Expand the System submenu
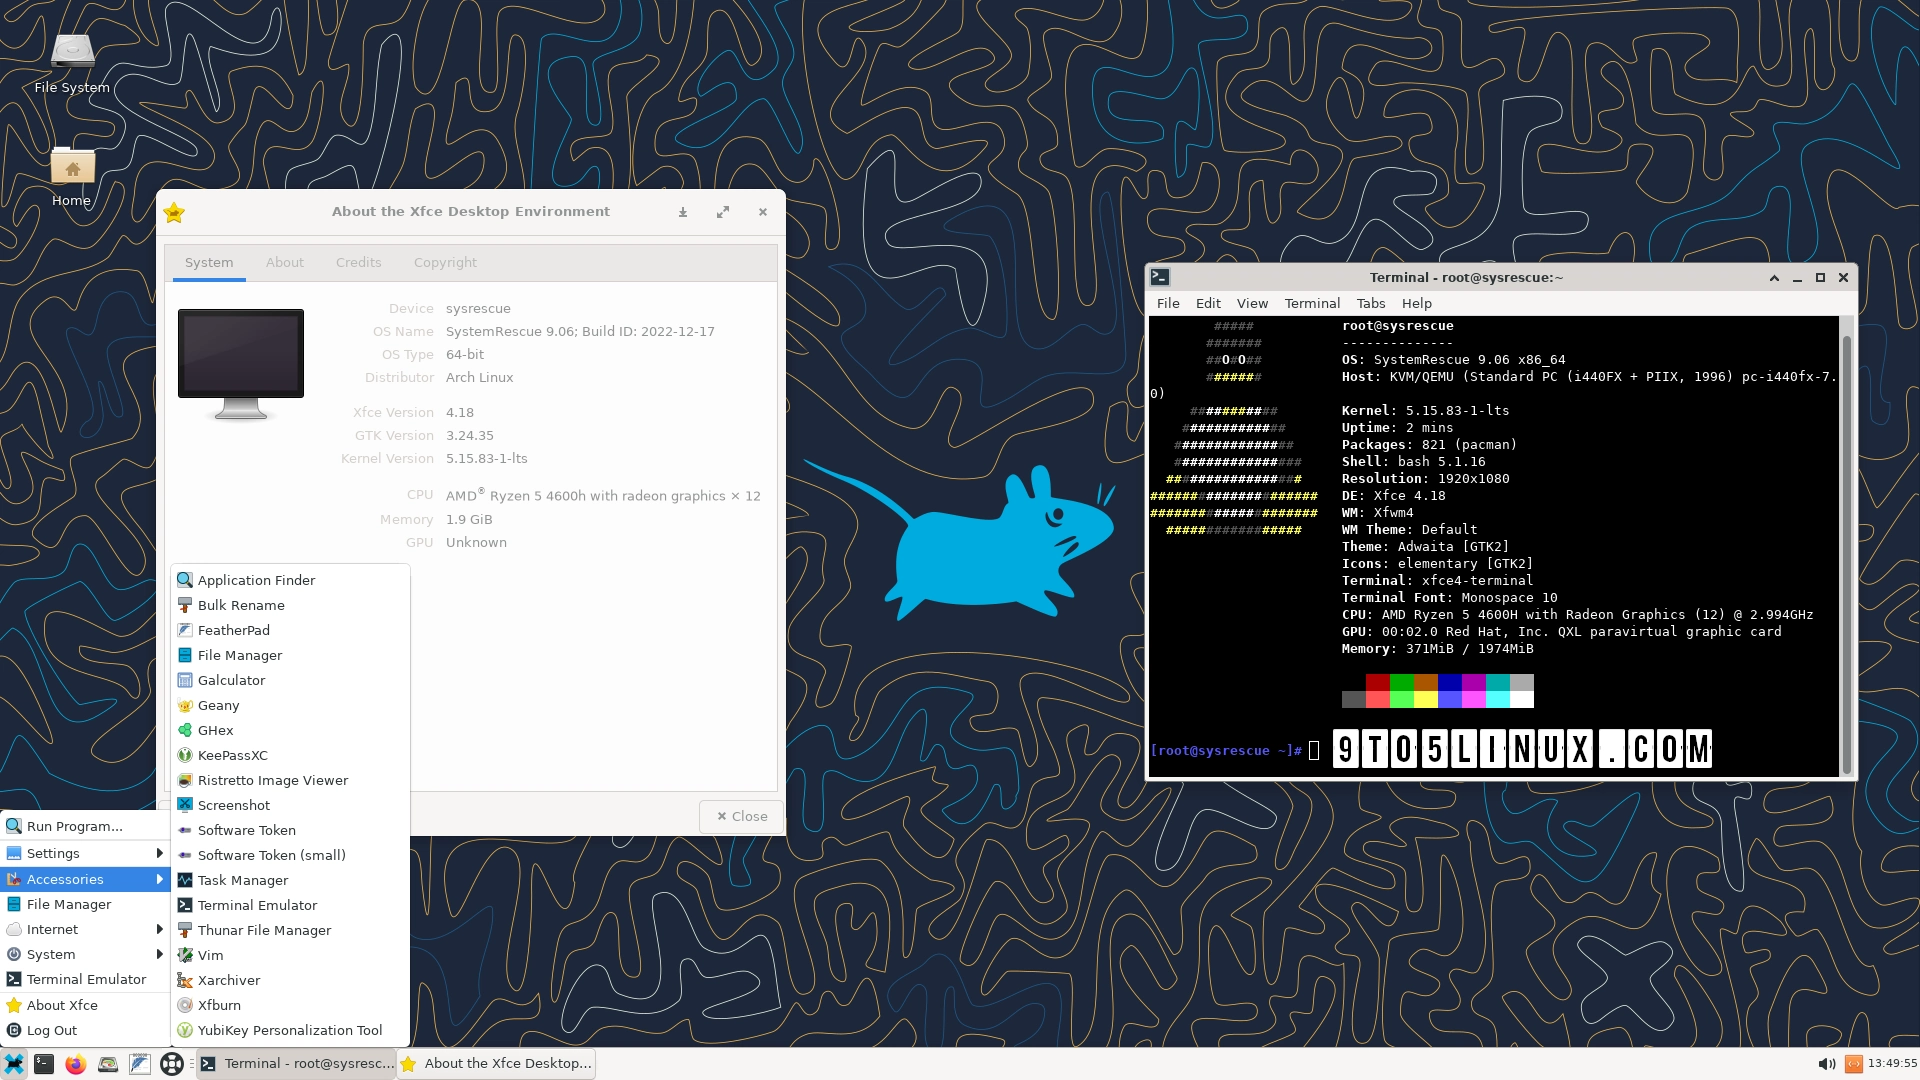The width and height of the screenshot is (1920, 1080). pyautogui.click(x=50, y=954)
